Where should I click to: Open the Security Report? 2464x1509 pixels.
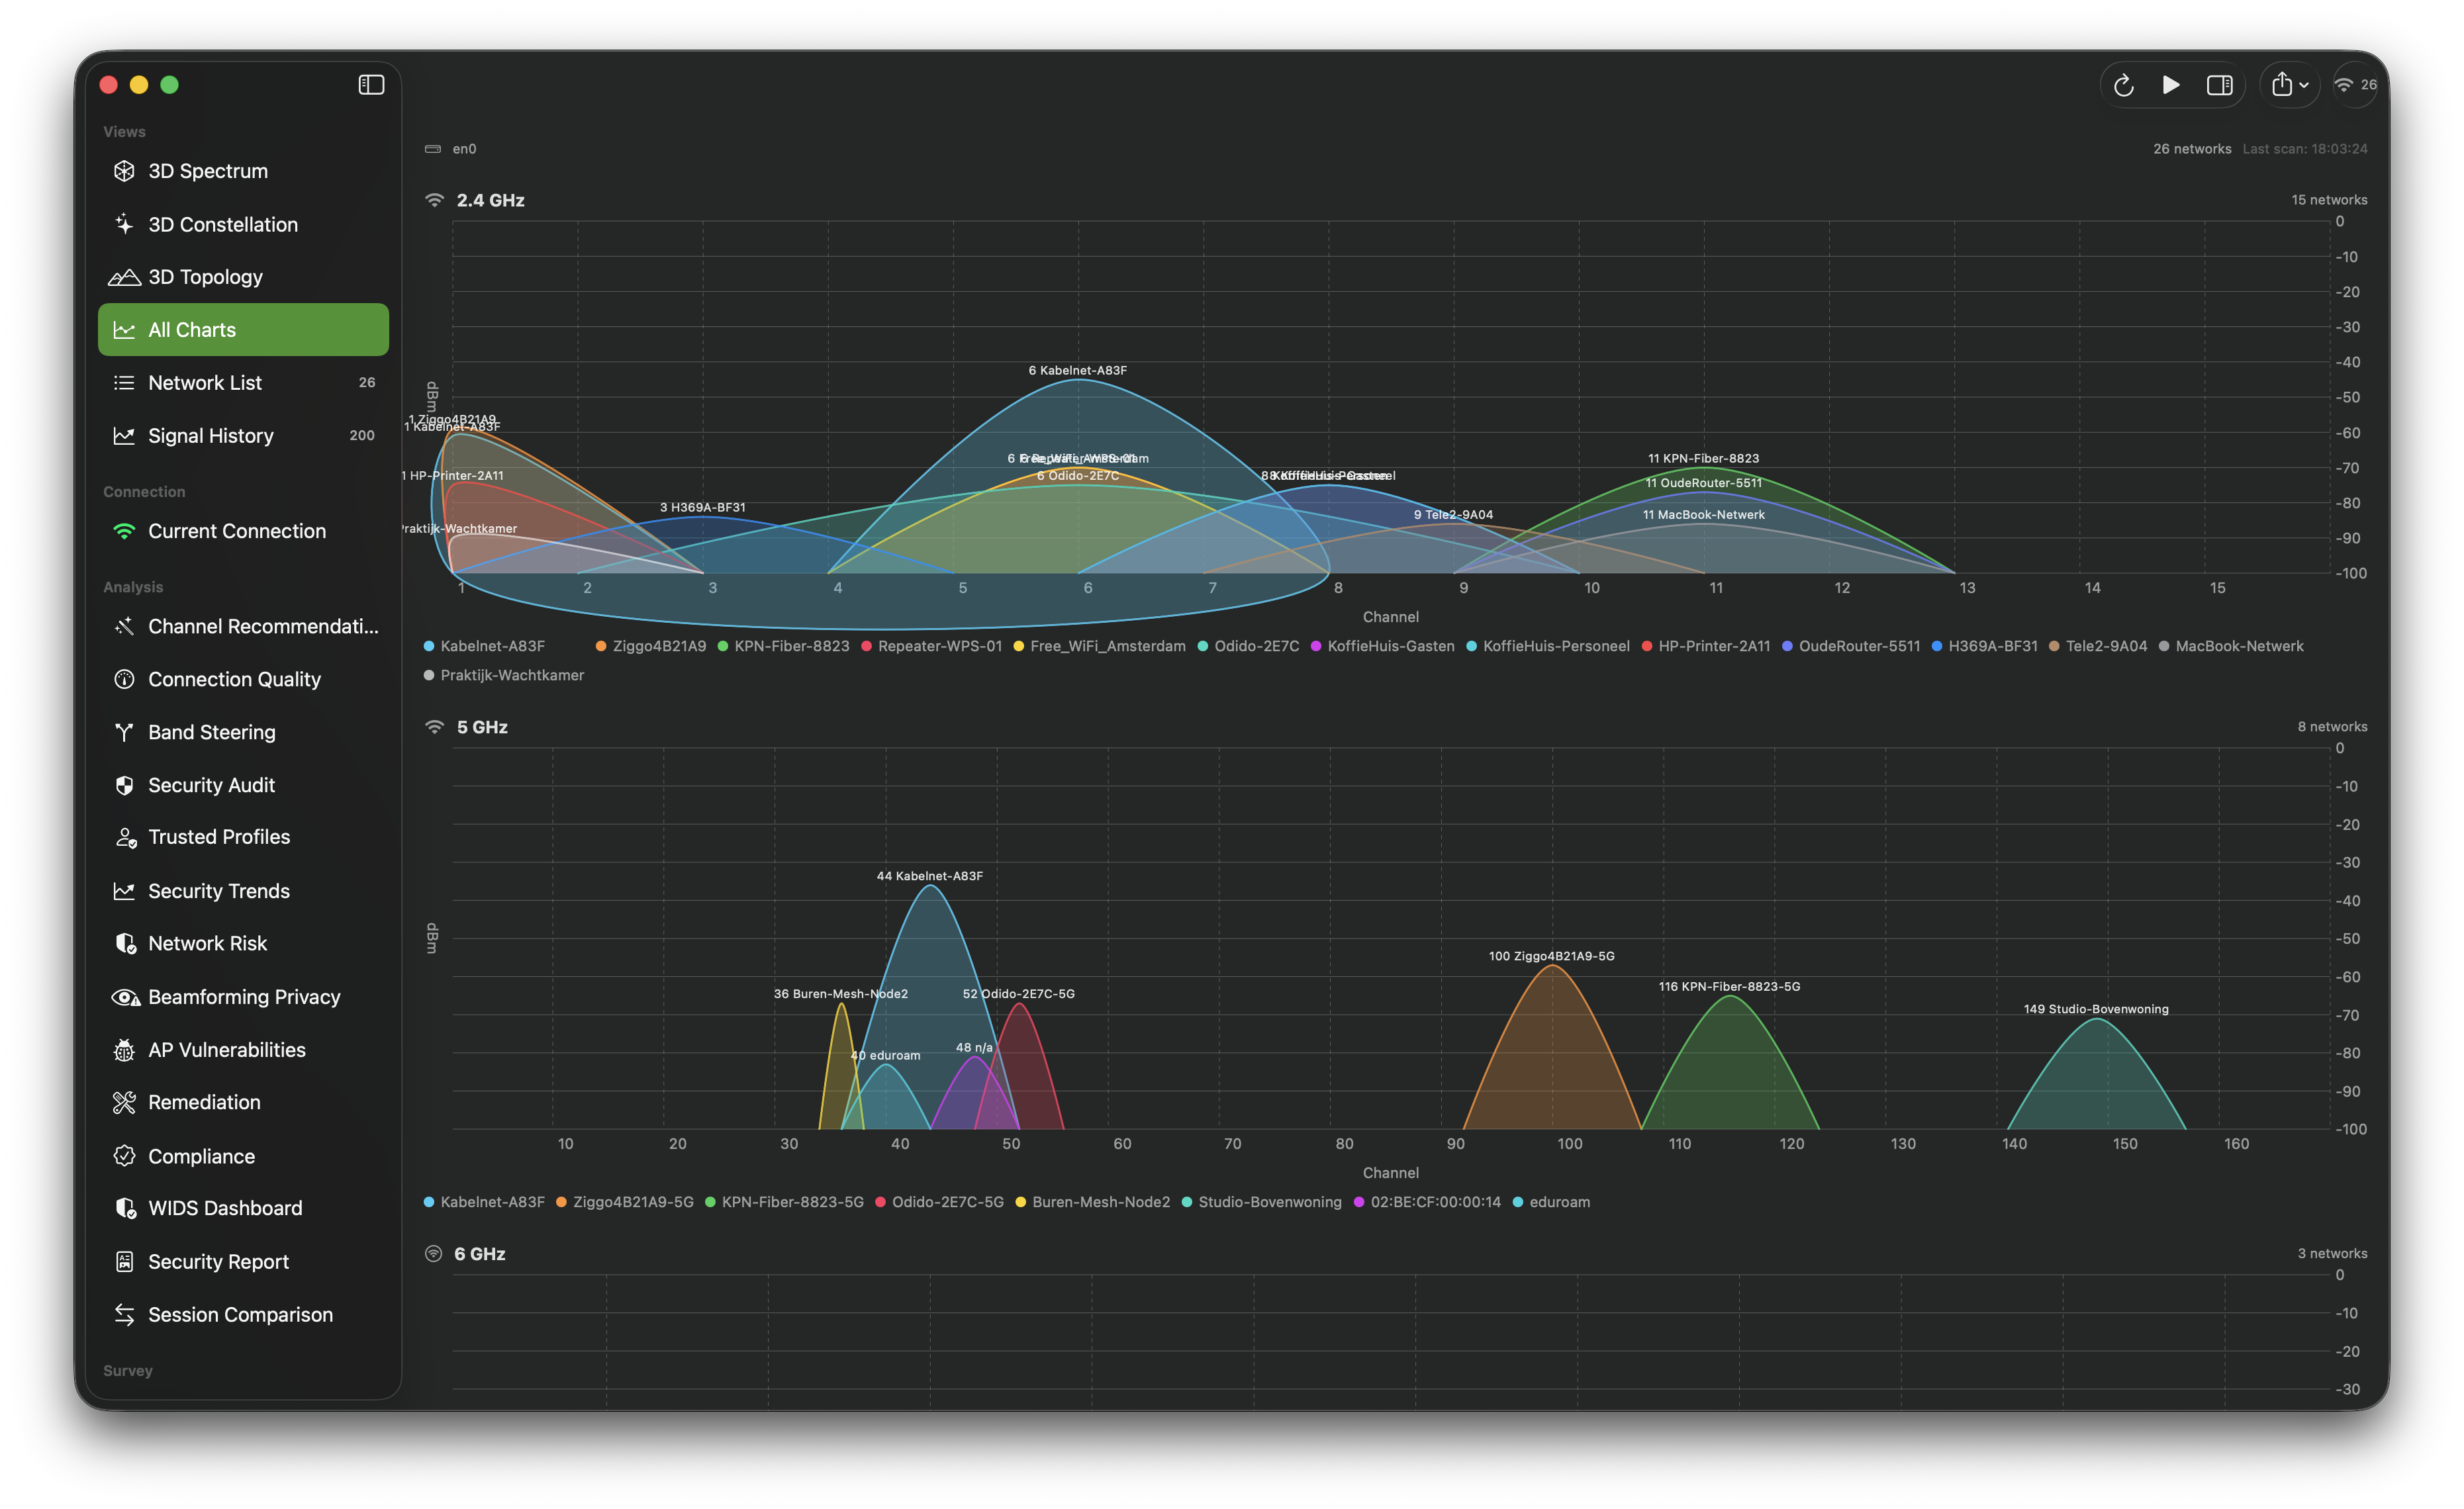243,1262
